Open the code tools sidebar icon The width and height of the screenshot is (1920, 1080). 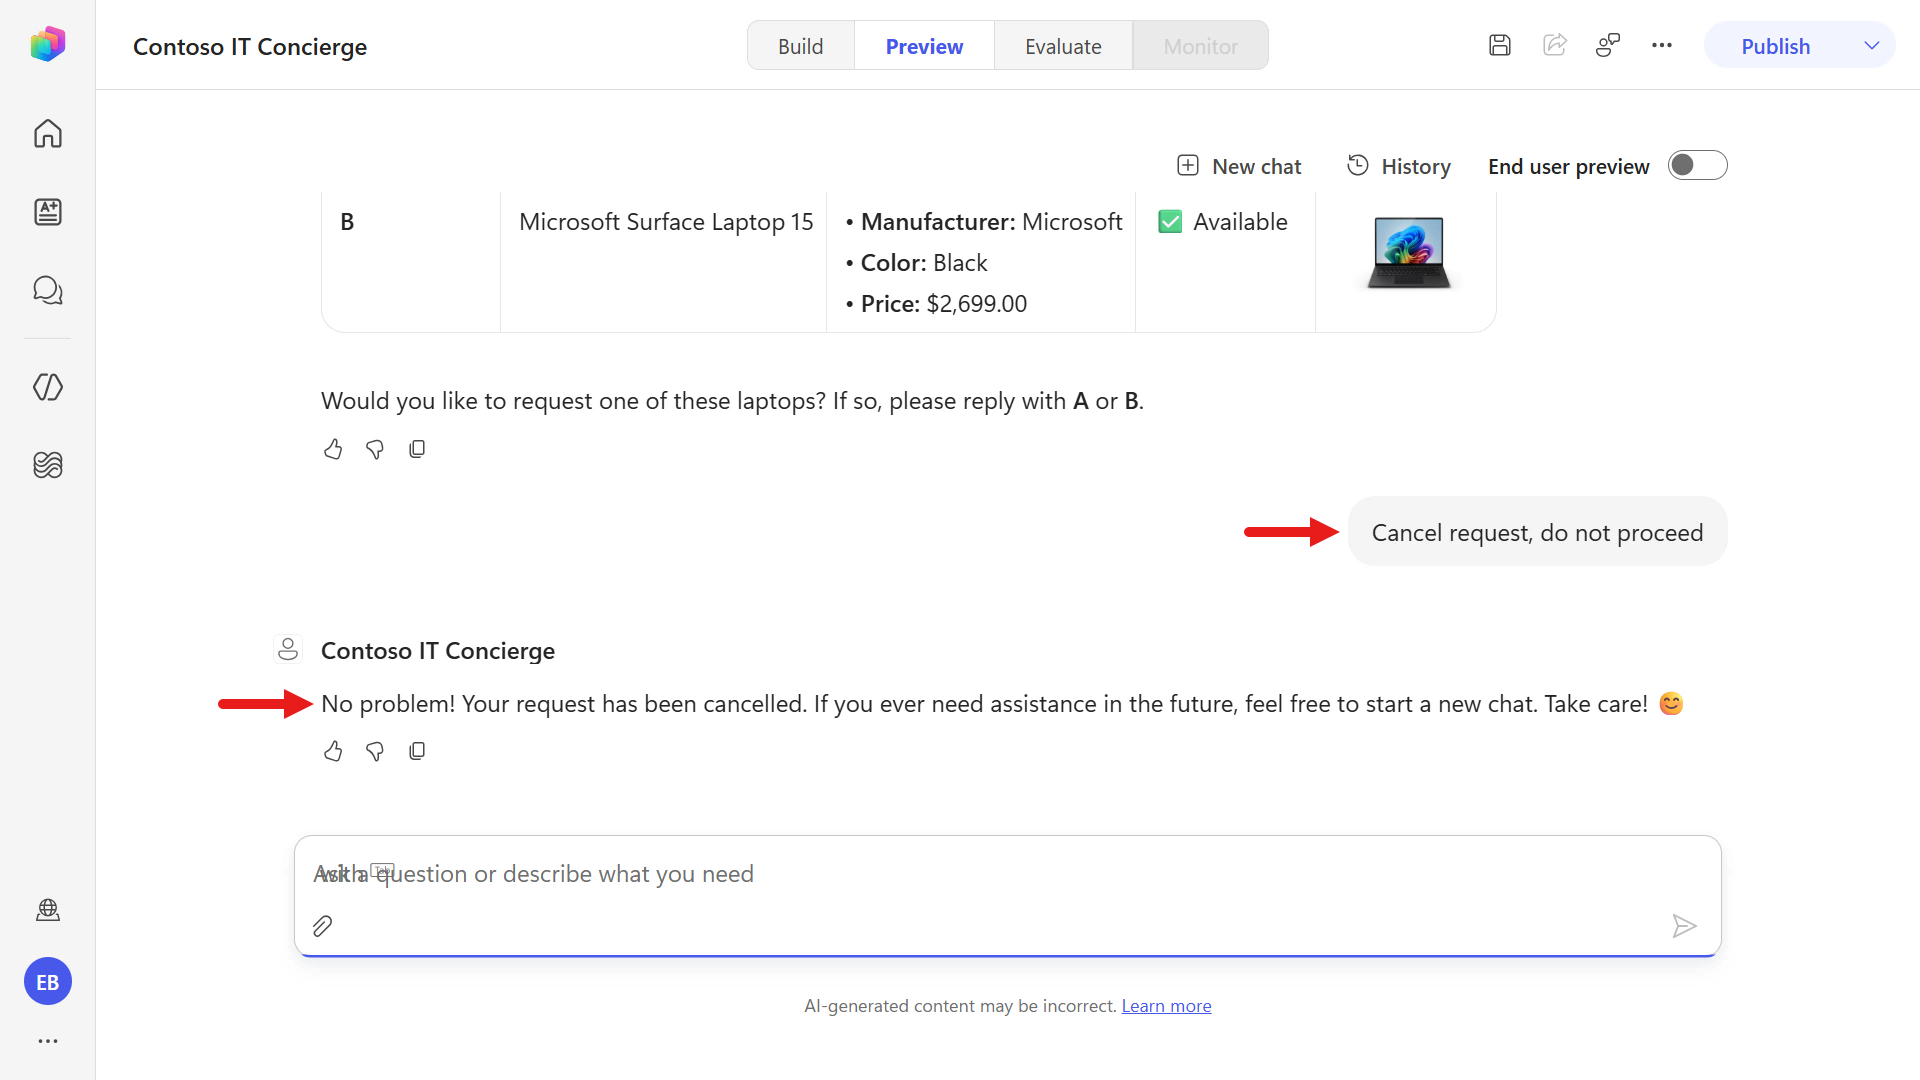tap(48, 387)
